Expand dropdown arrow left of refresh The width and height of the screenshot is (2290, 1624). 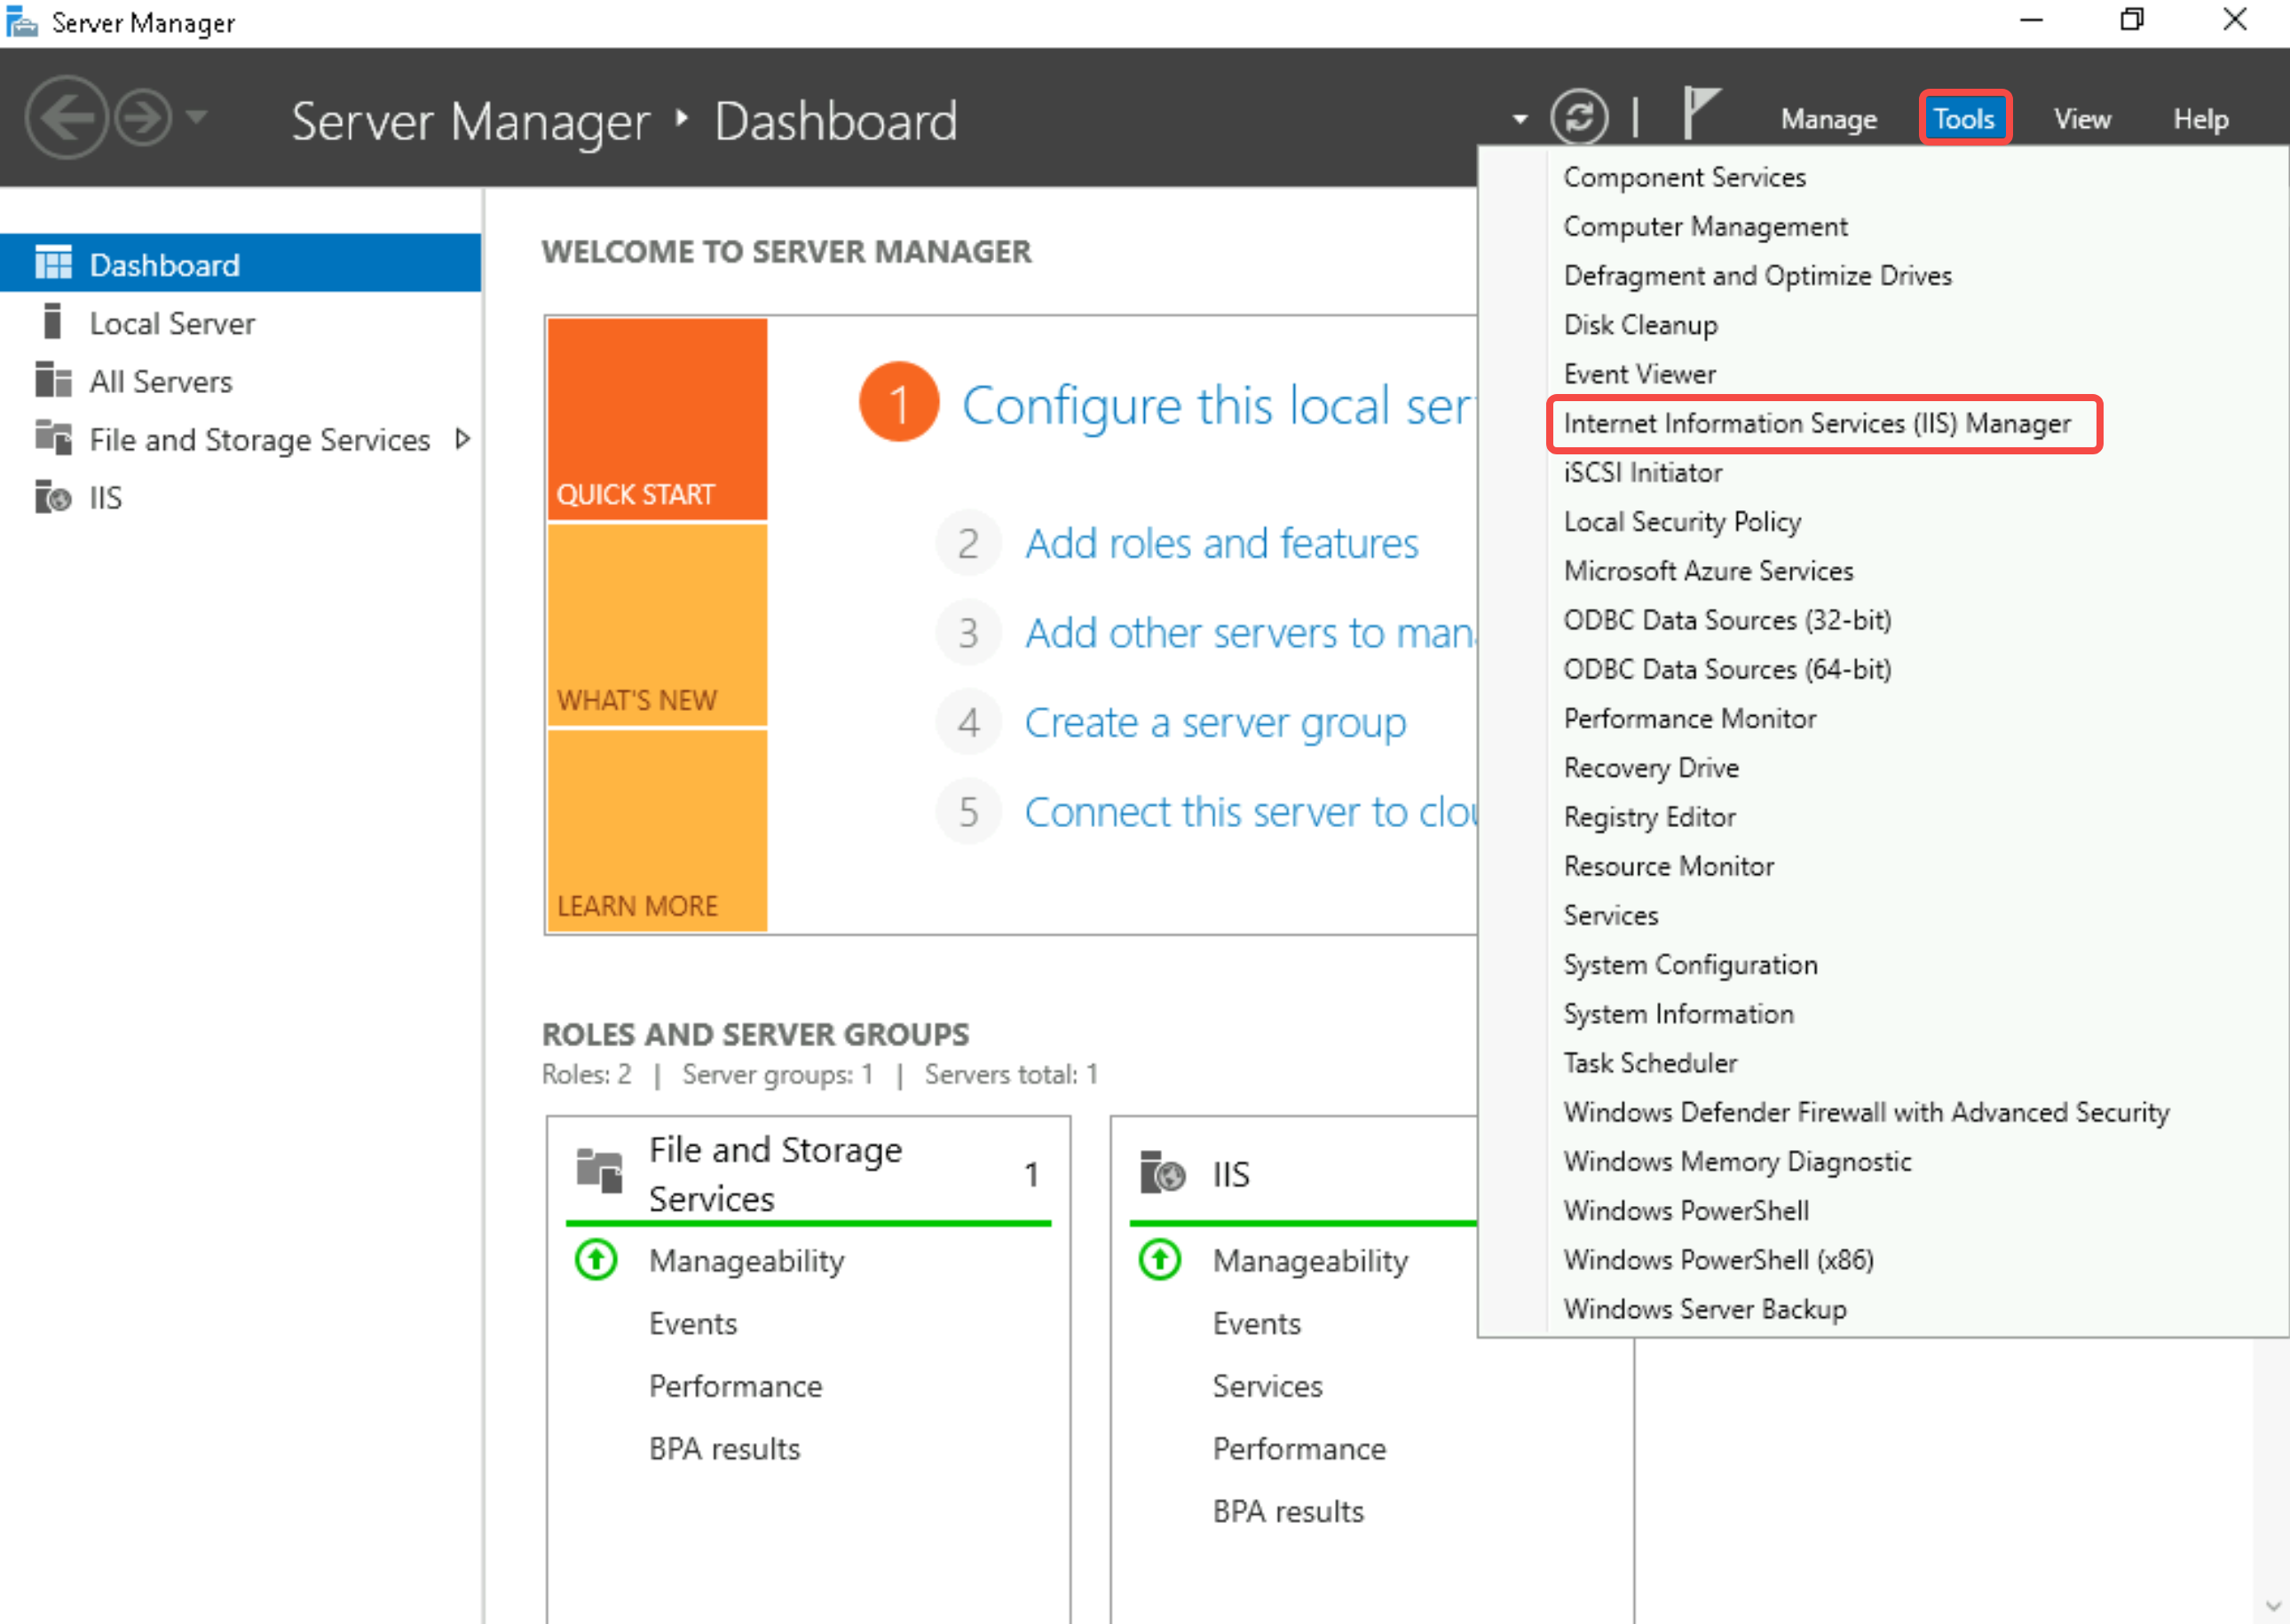coord(1520,119)
